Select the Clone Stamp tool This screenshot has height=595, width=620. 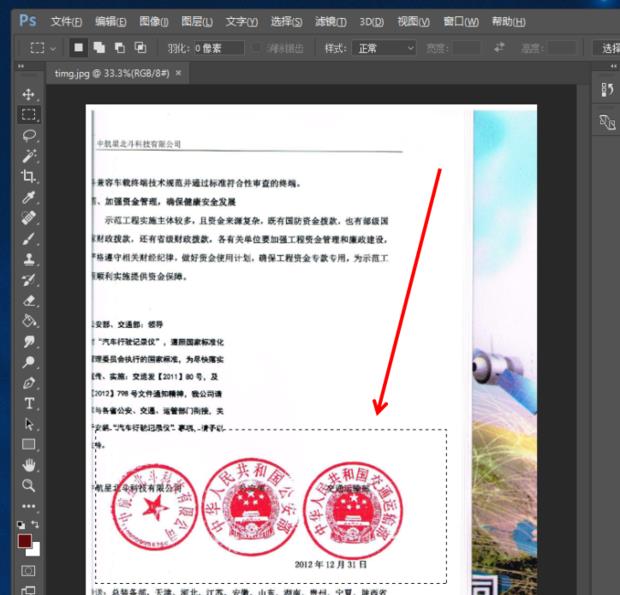pos(29,259)
